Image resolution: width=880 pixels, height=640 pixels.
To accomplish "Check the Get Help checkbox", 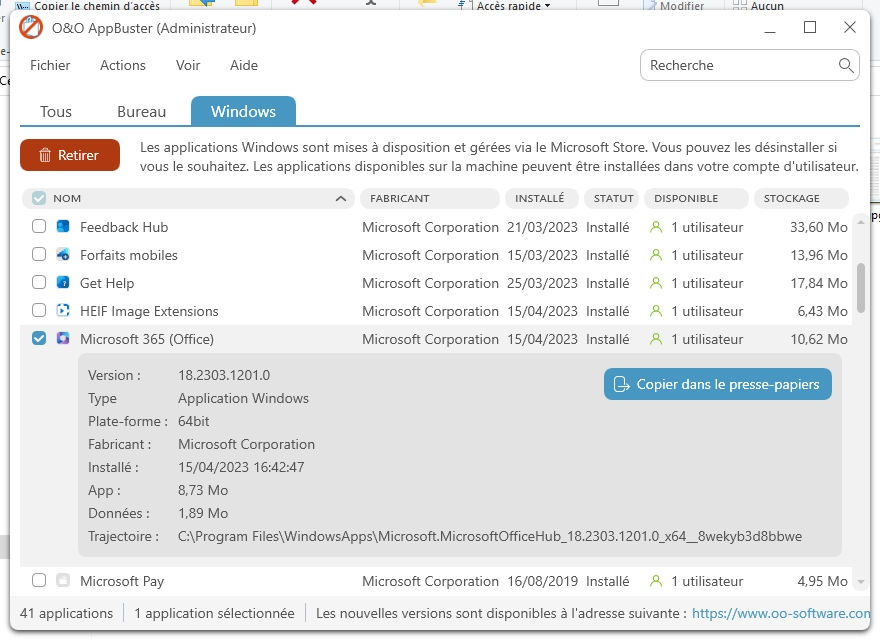I will [x=39, y=282].
